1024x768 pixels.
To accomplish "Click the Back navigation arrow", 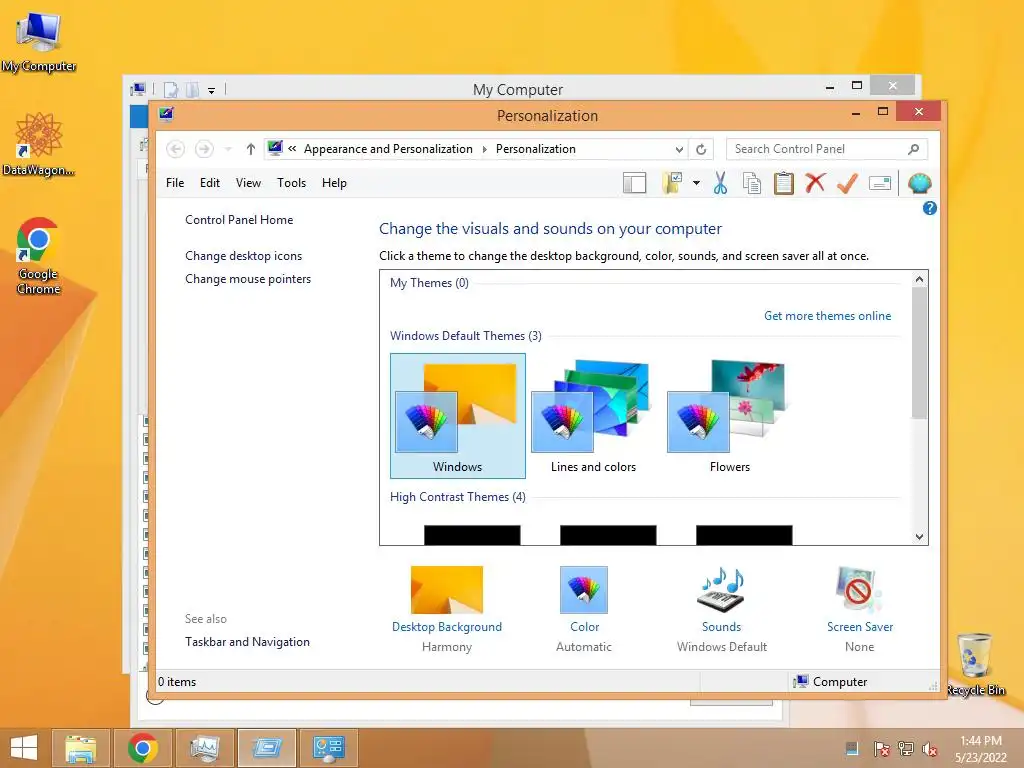I will pos(175,149).
